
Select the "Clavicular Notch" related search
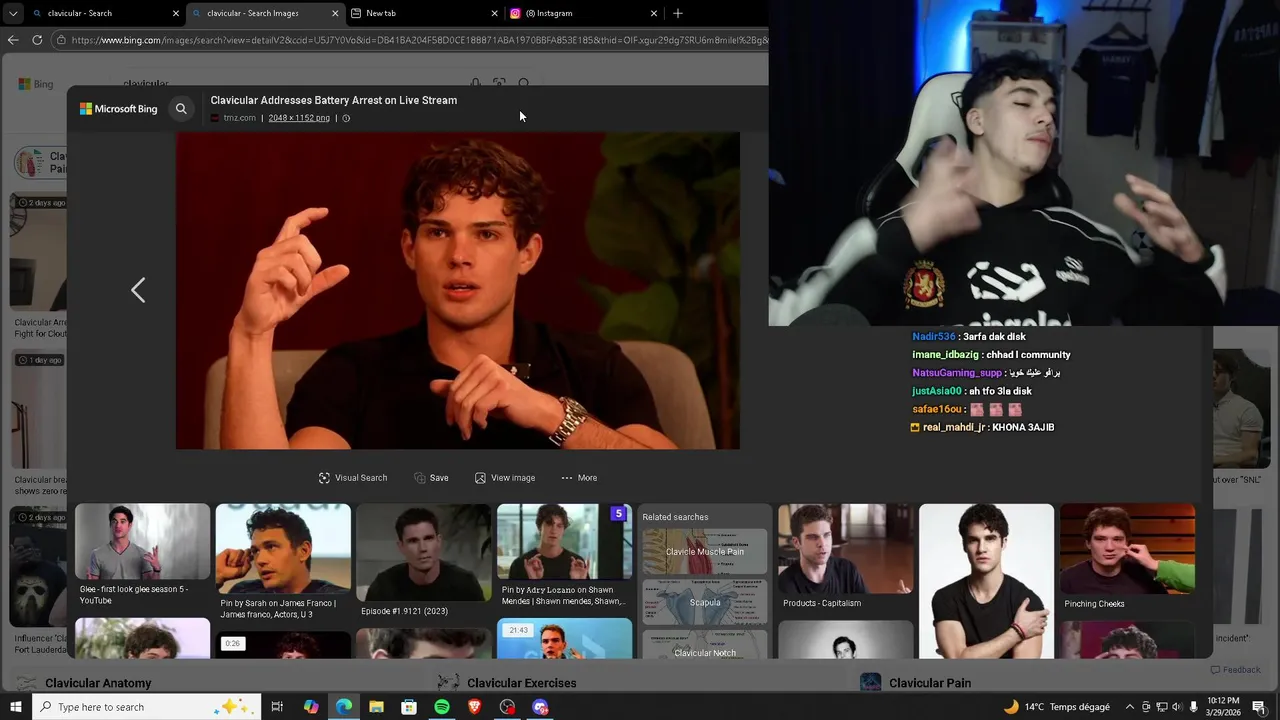click(x=705, y=645)
